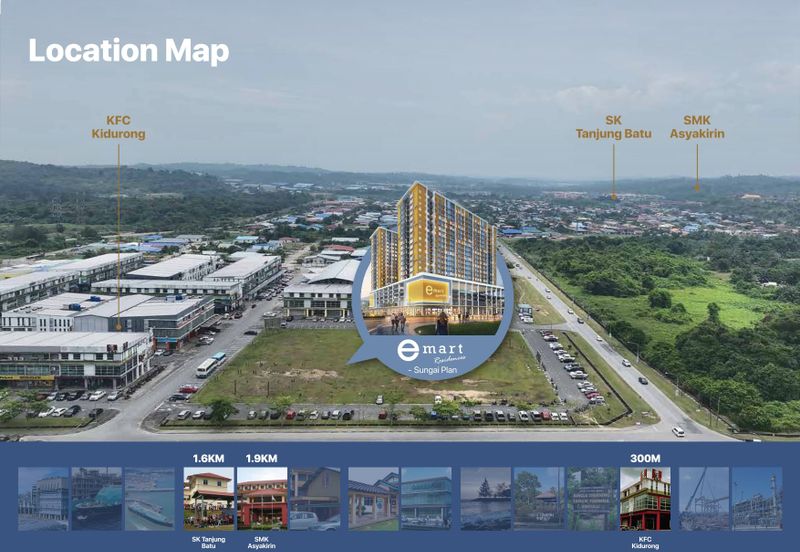Click the Sungai Plan text under the logo
Screen dimensions: 800x552
pos(435,370)
